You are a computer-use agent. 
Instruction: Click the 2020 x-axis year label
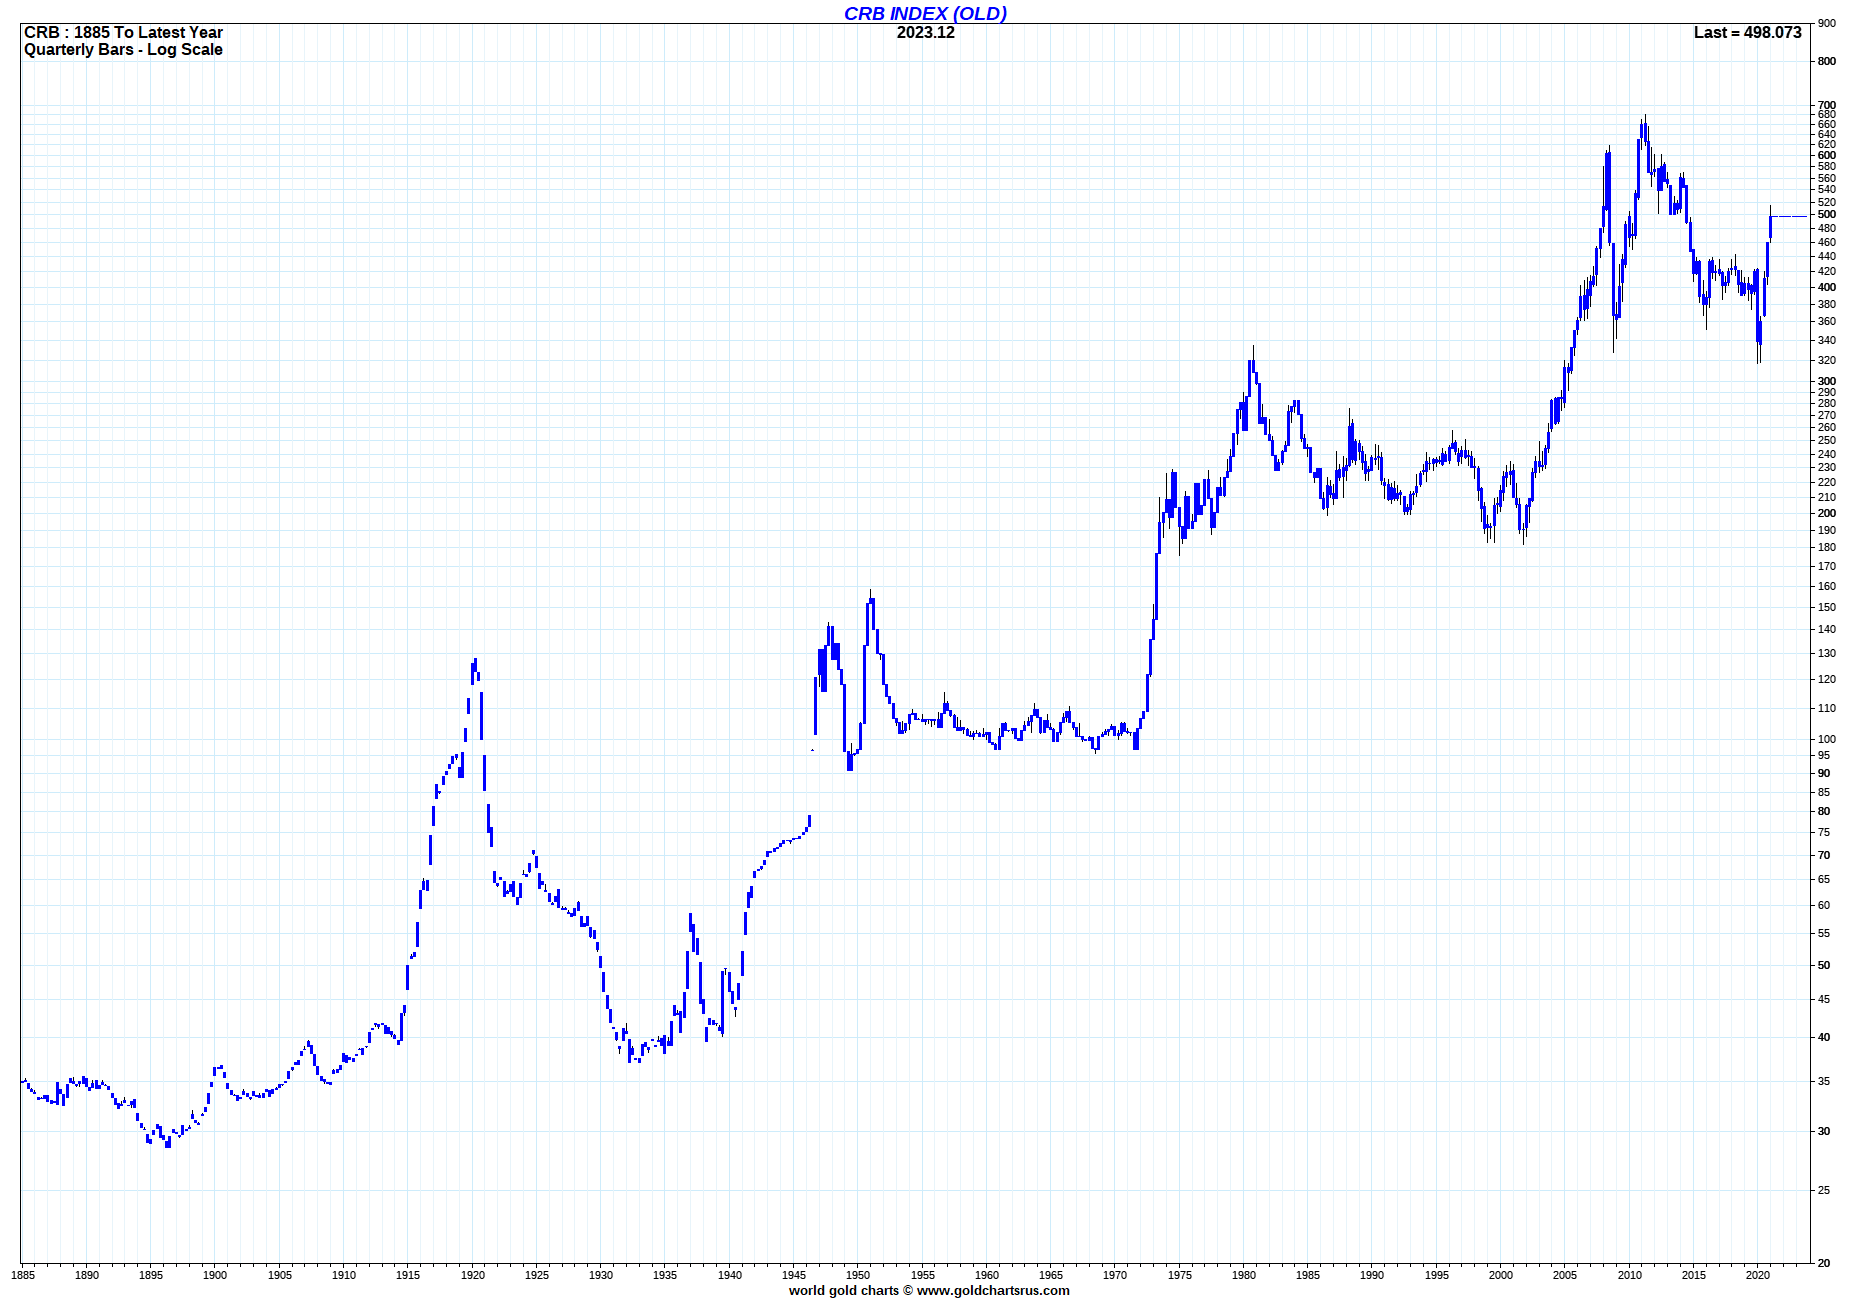click(1758, 1275)
